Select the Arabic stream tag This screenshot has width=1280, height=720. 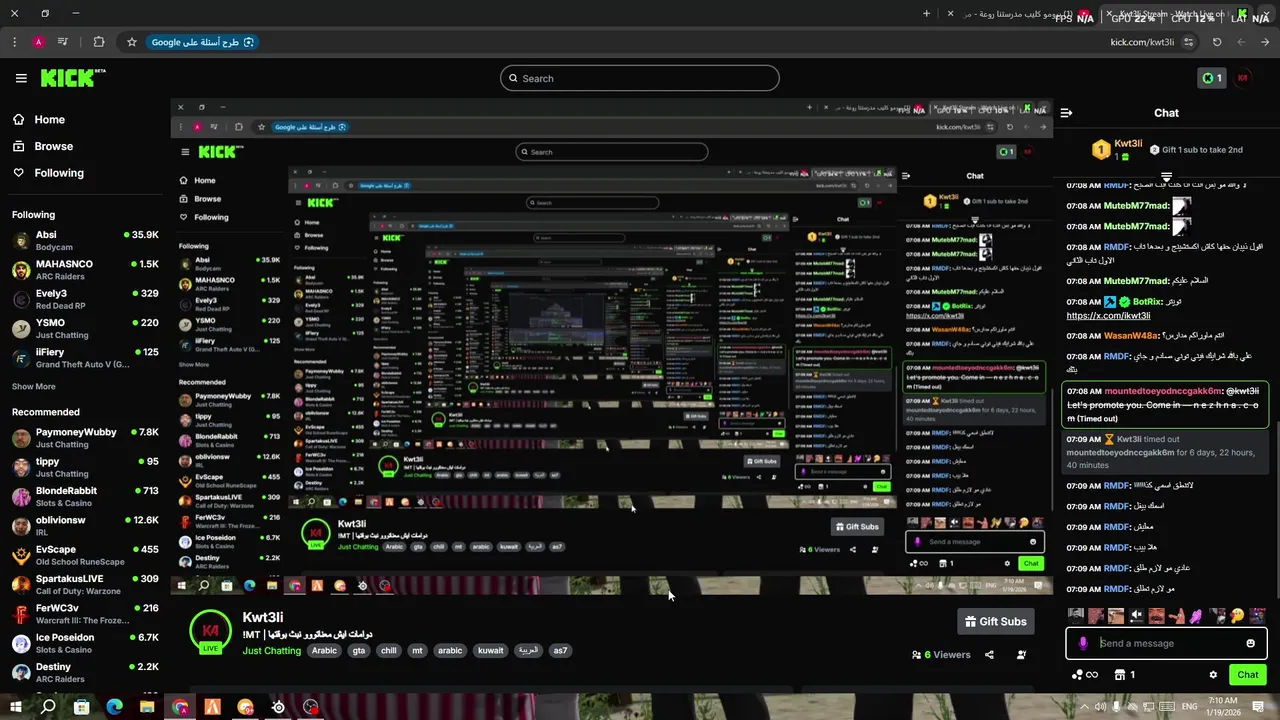point(324,651)
